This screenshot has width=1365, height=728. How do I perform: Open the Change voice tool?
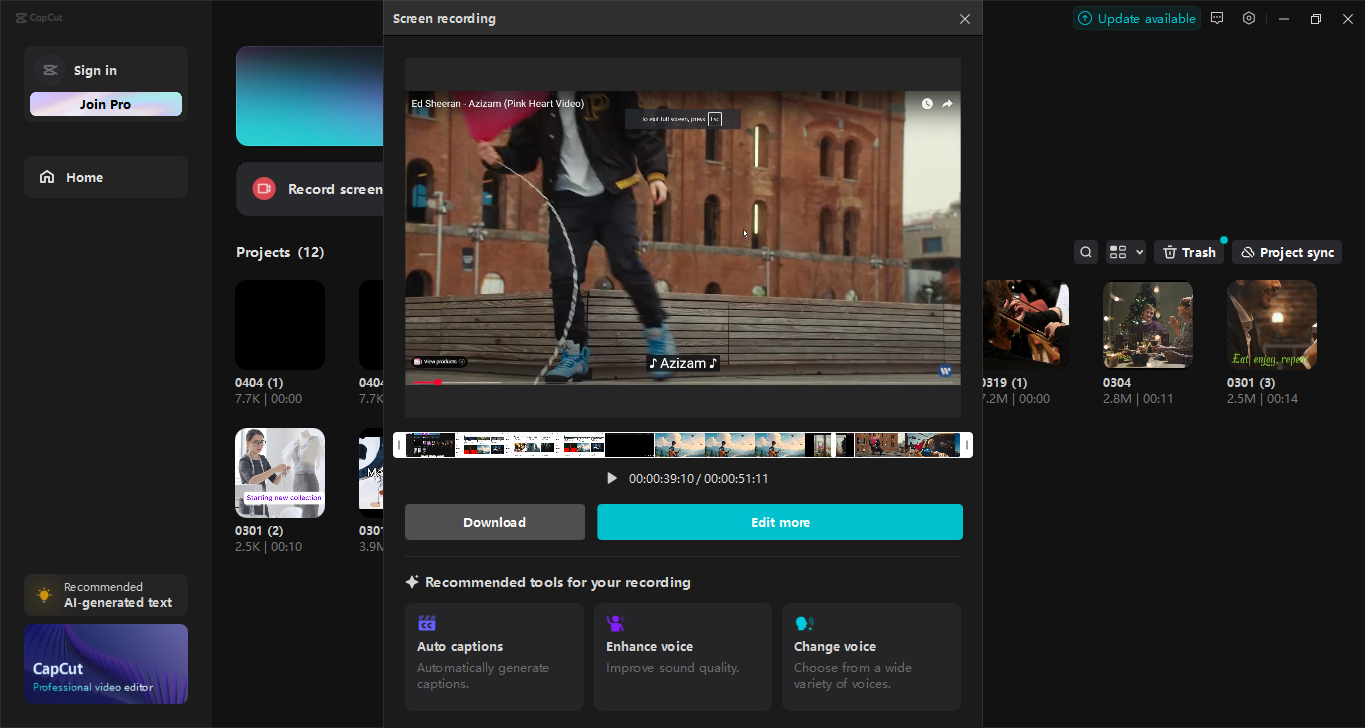[x=870, y=657]
